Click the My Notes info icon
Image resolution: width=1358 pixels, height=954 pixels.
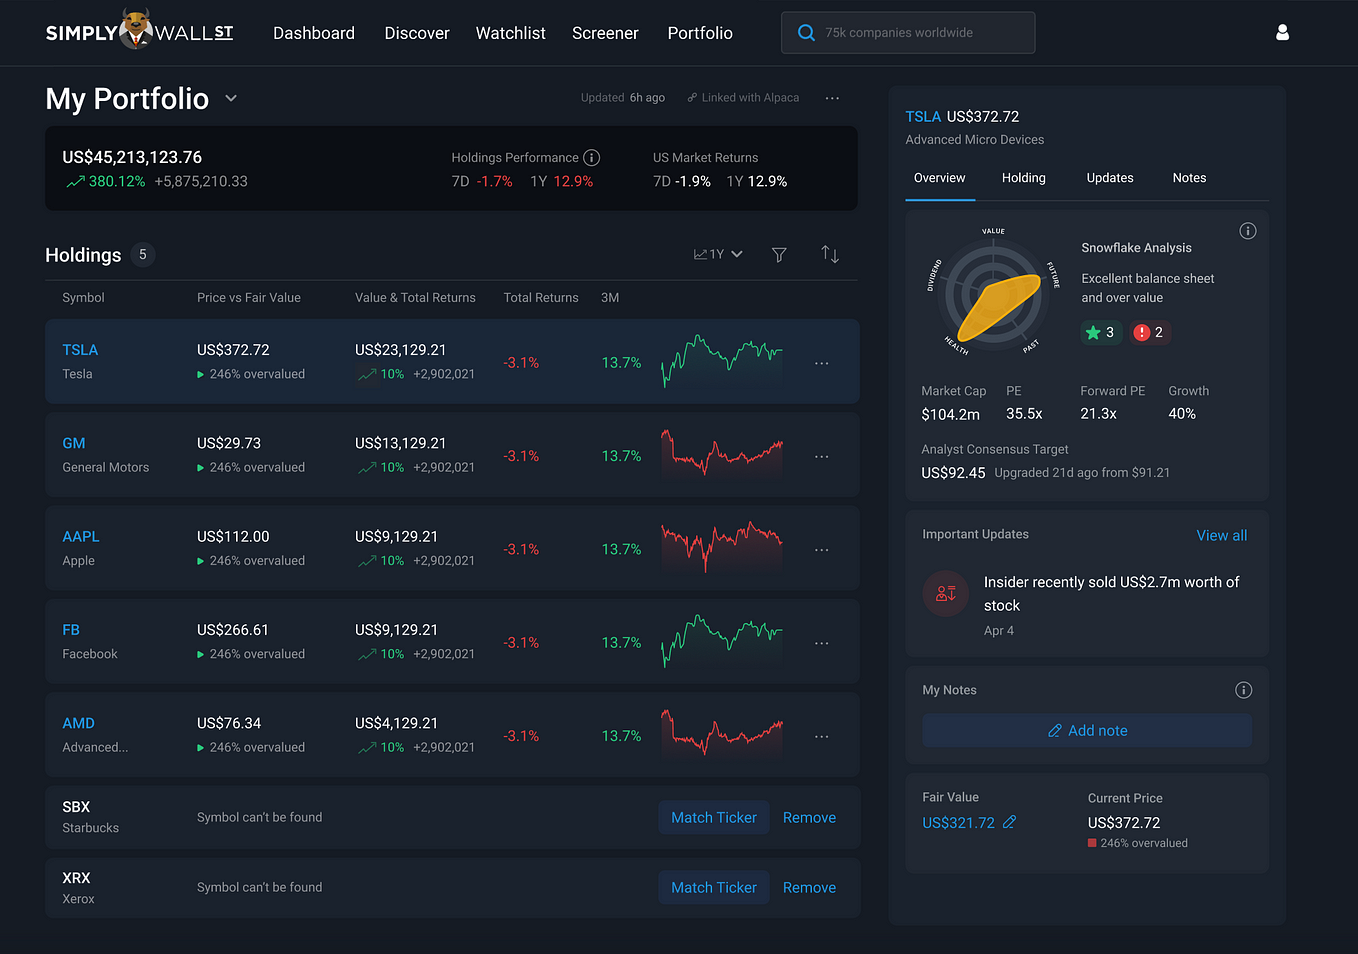(x=1243, y=690)
